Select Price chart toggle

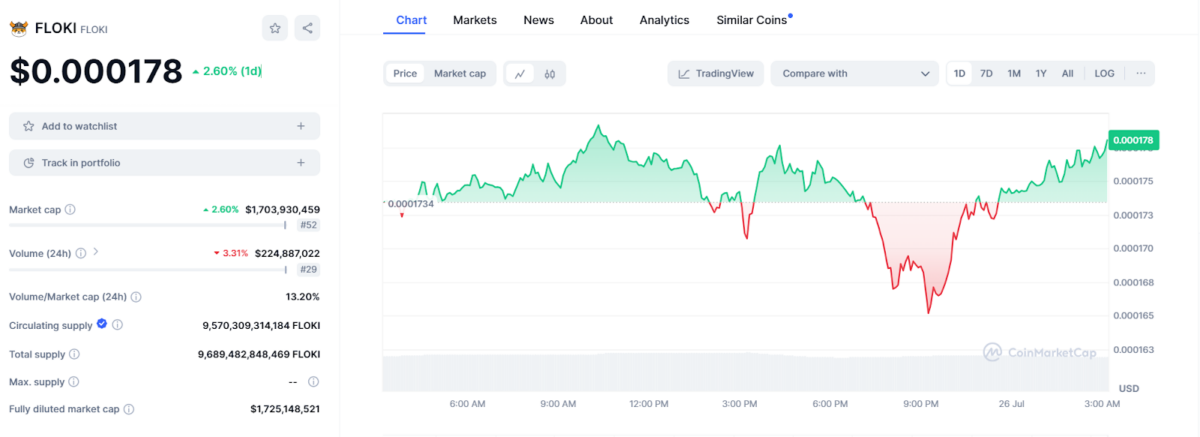405,73
